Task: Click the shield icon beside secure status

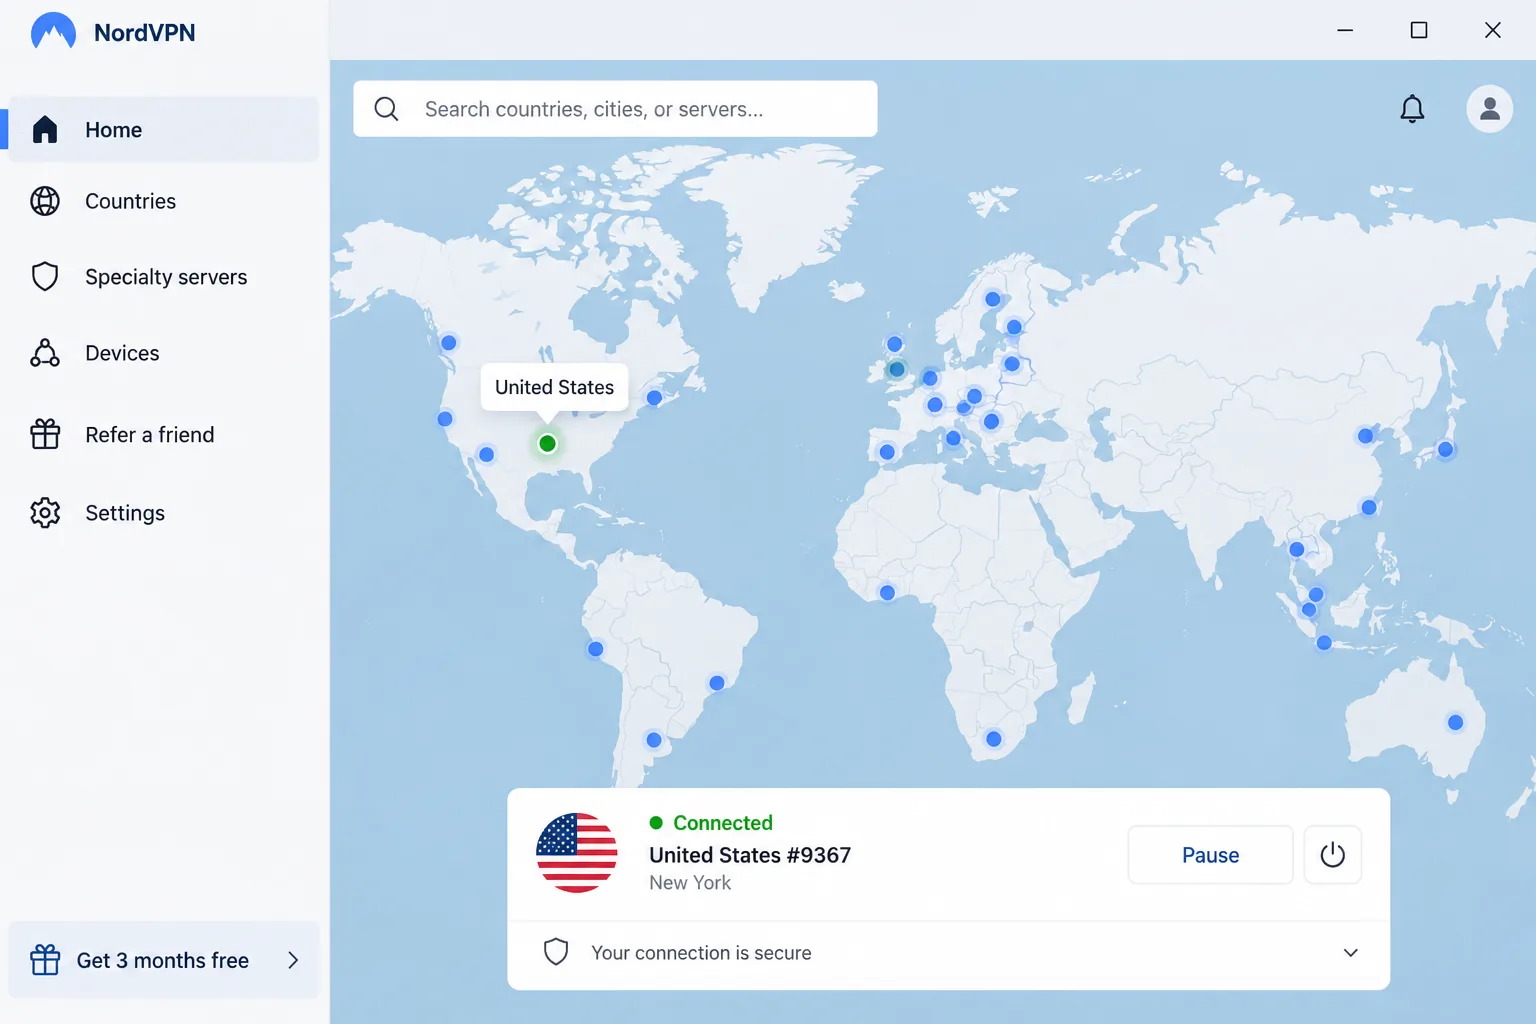Action: pyautogui.click(x=556, y=952)
